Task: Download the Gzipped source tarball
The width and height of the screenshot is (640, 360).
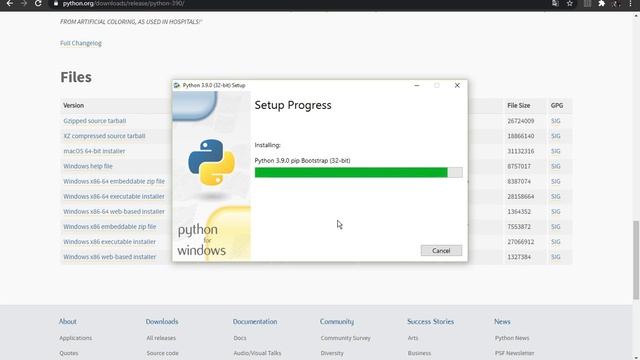Action: (x=95, y=121)
